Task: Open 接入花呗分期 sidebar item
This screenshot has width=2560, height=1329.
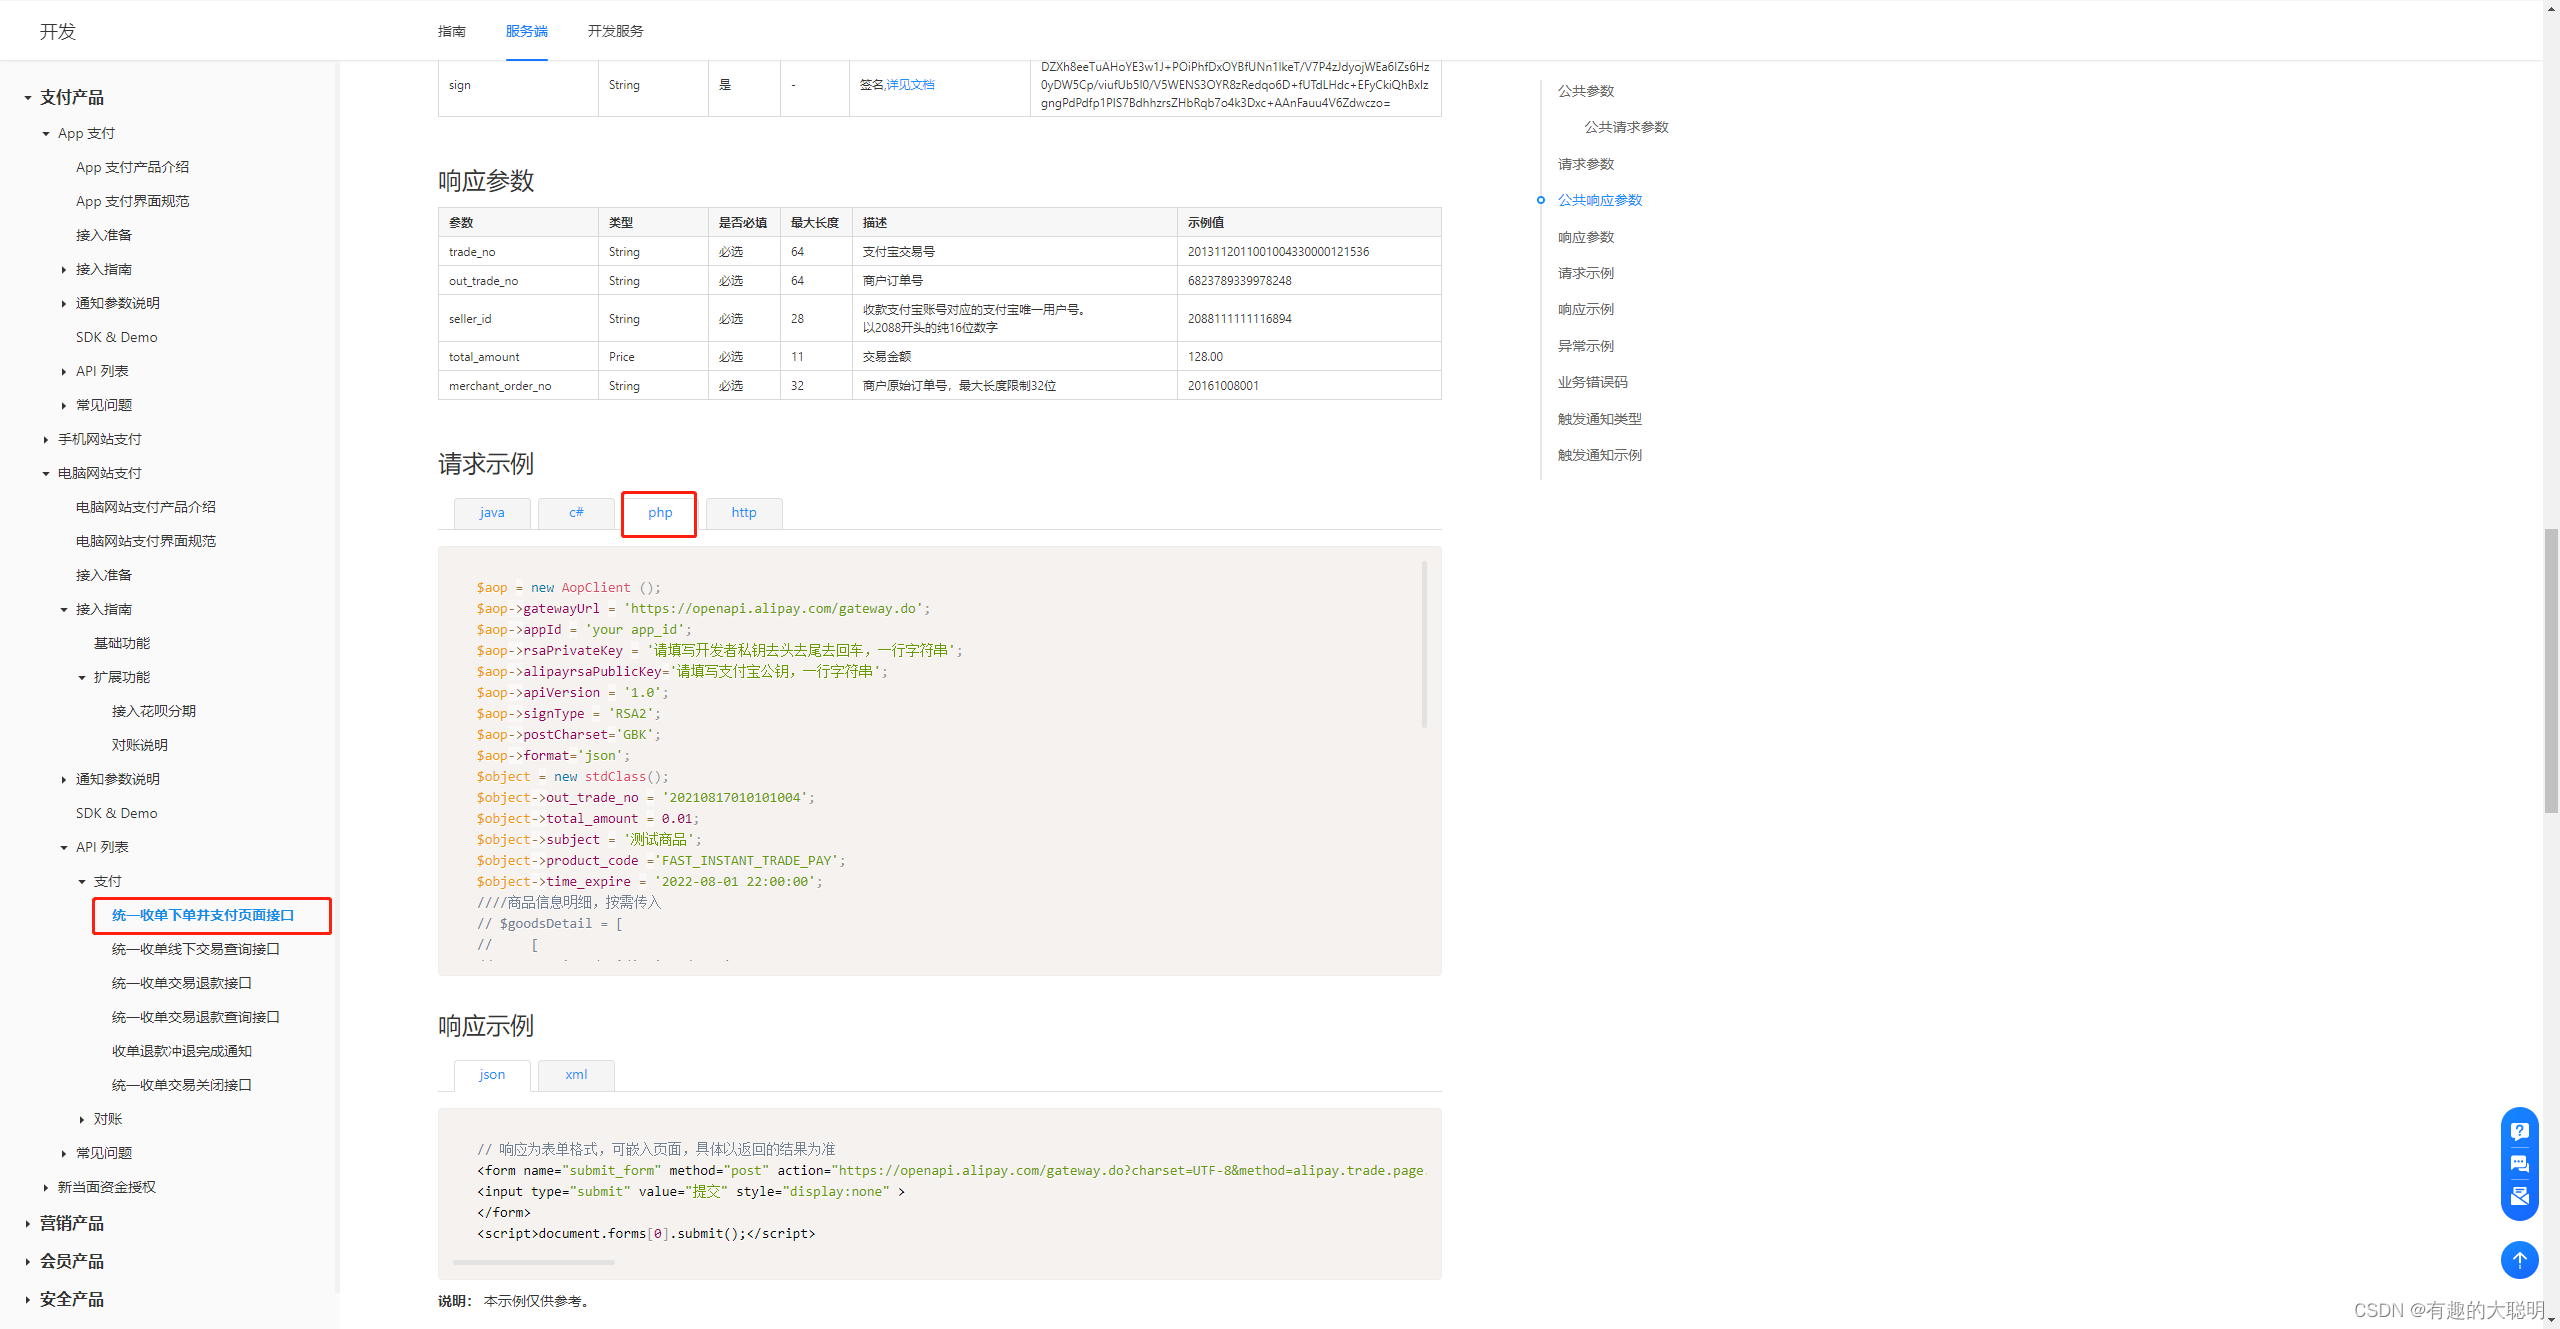Action: 153,711
